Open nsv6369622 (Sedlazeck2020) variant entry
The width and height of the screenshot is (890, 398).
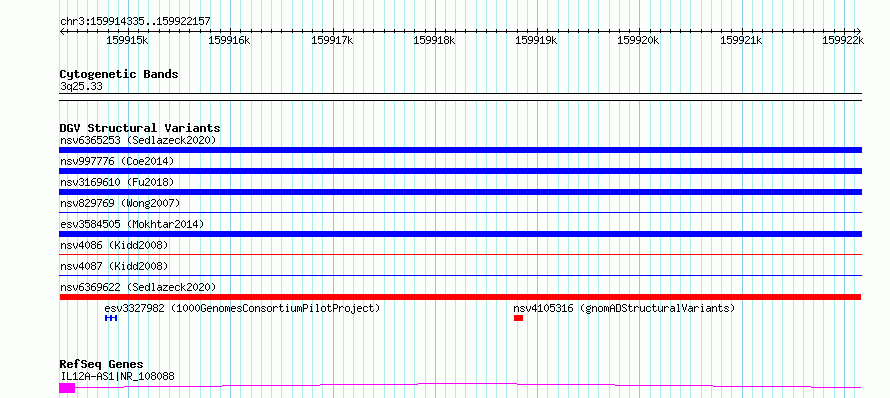138,287
